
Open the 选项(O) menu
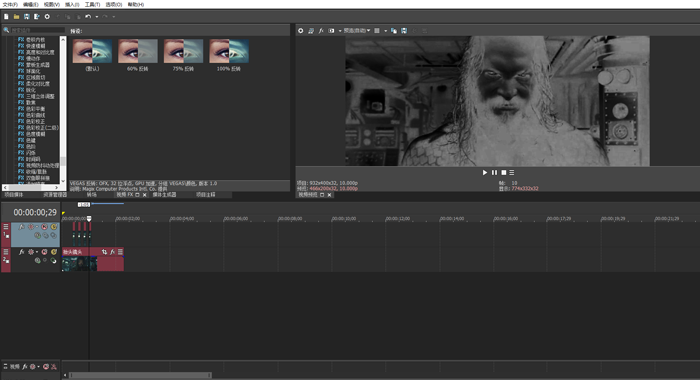click(x=114, y=4)
